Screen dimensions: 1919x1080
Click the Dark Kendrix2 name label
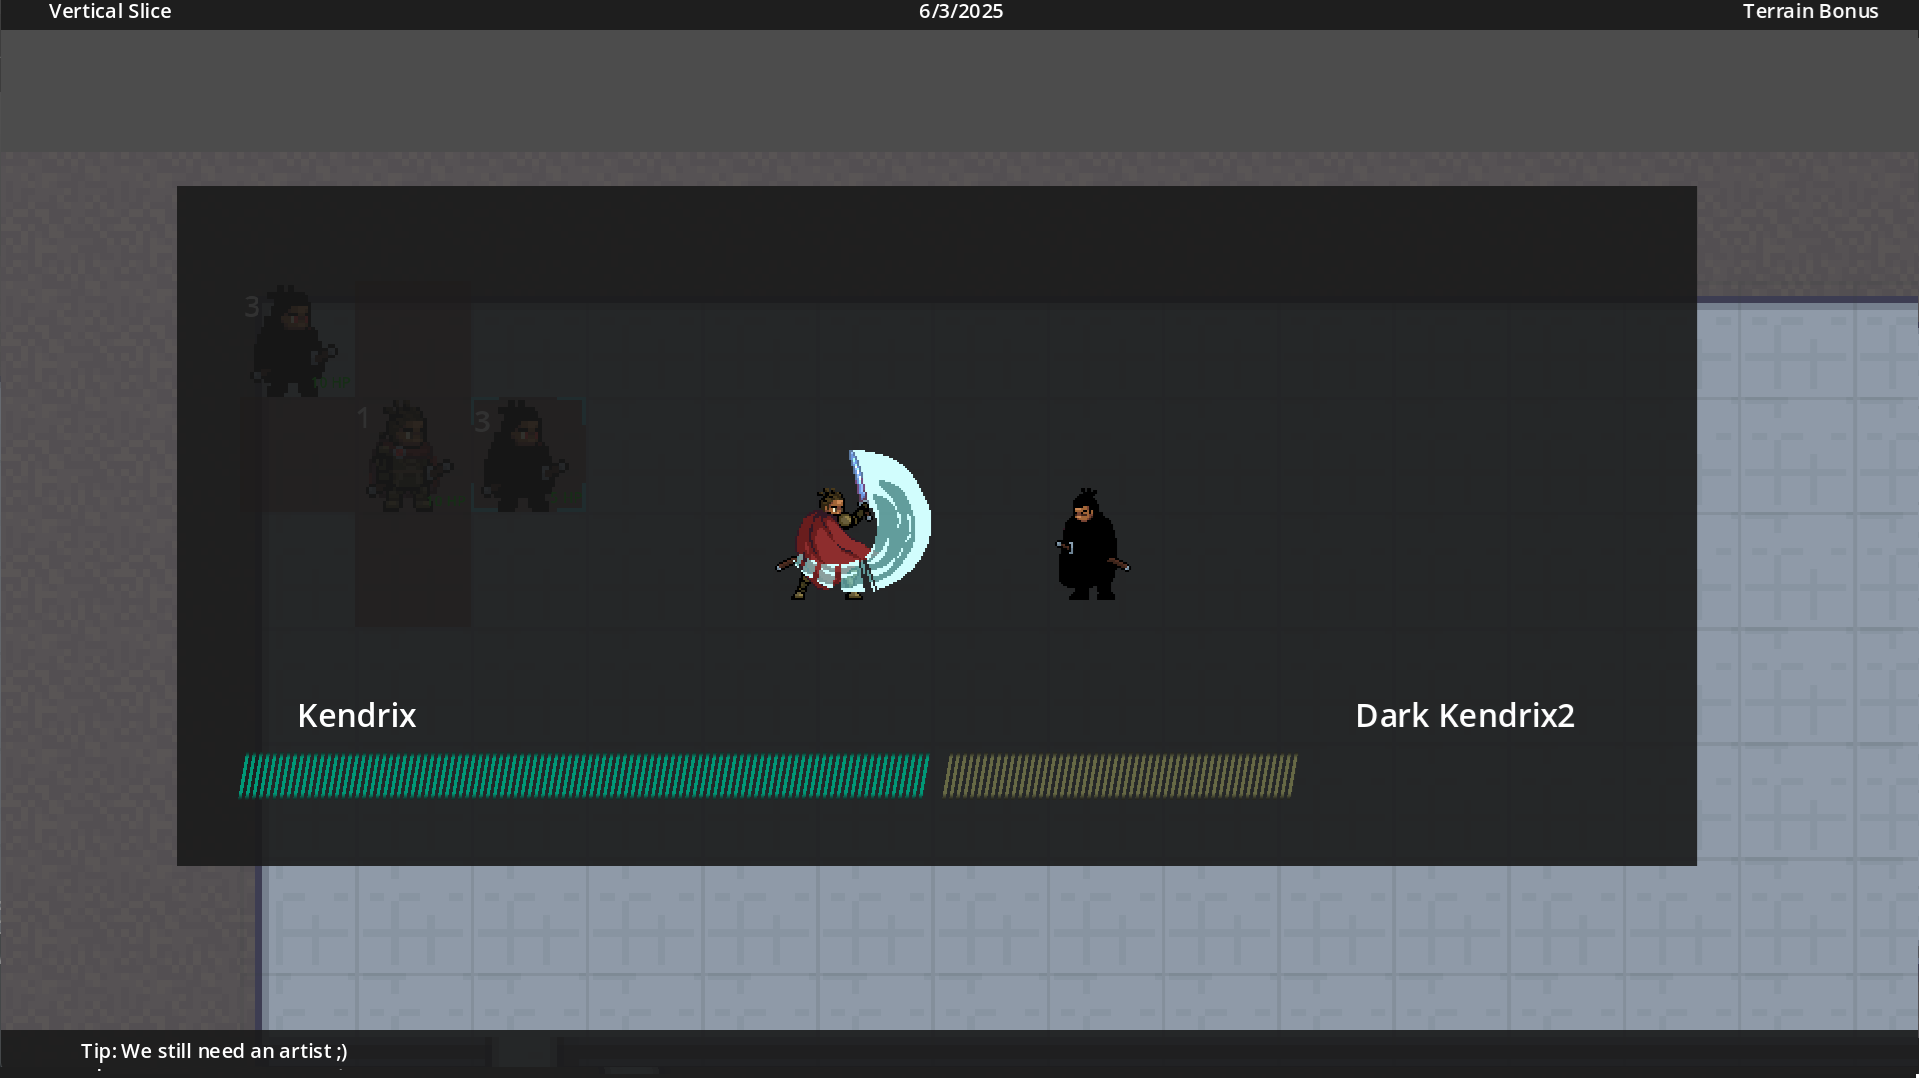(1465, 716)
